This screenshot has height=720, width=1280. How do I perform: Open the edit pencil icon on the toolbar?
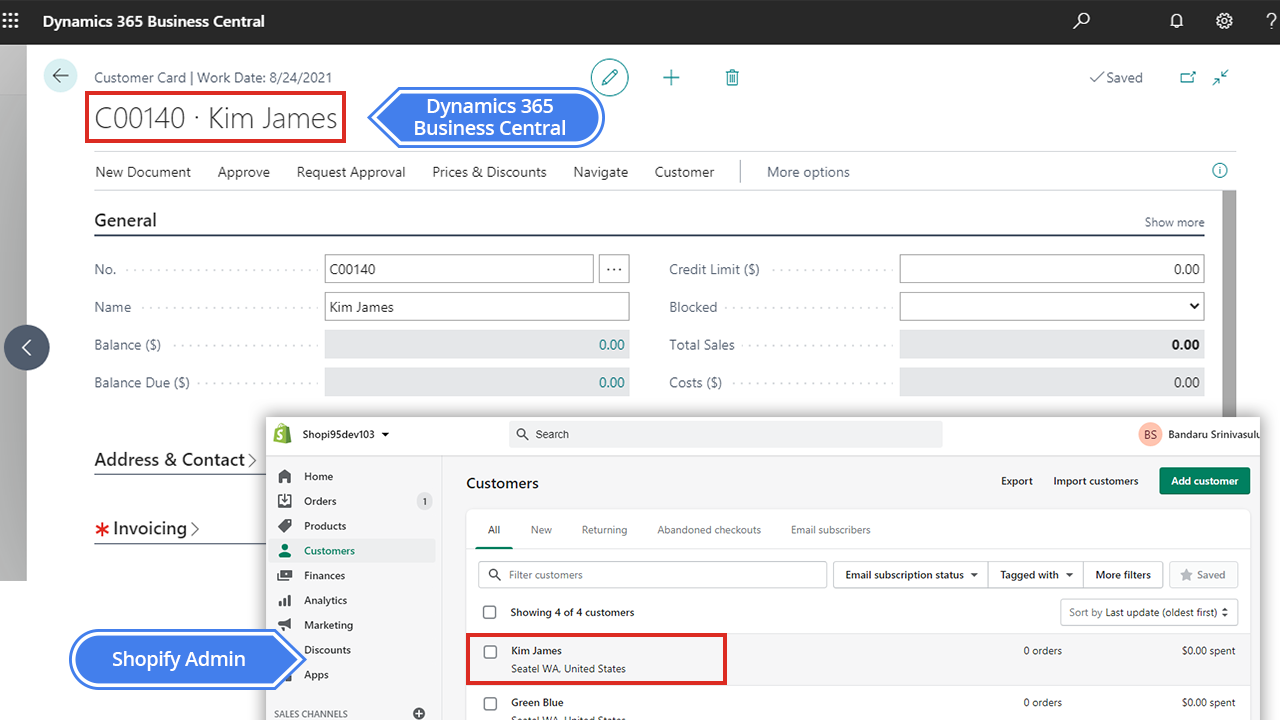tap(610, 77)
